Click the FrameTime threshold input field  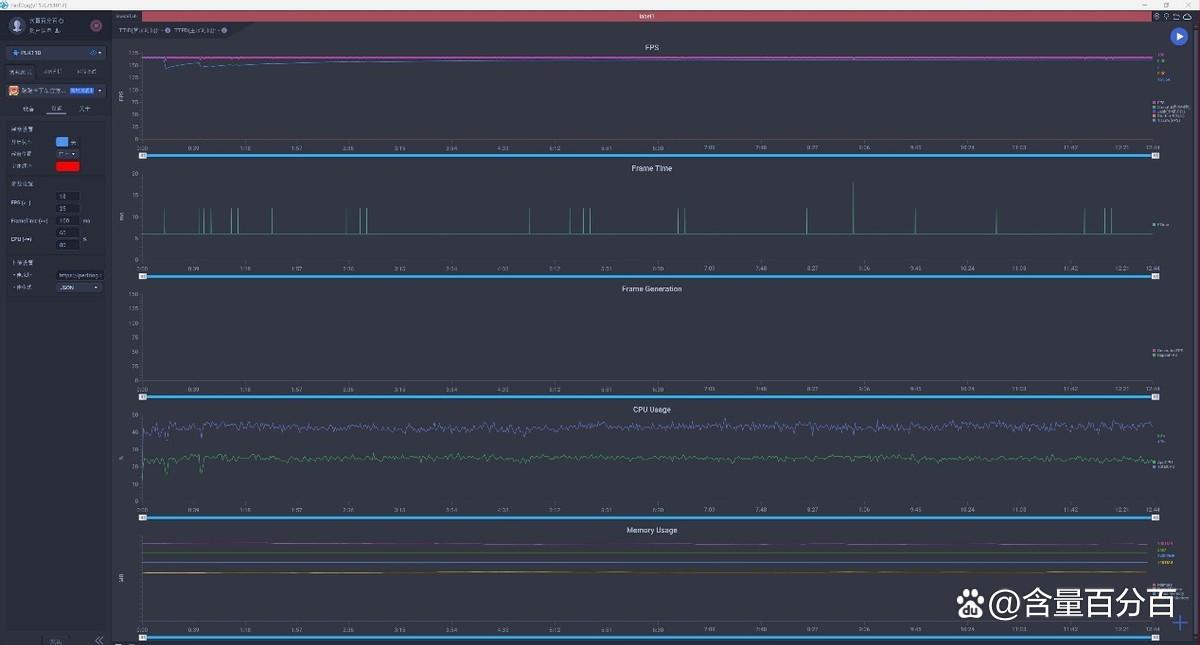pyautogui.click(x=68, y=220)
